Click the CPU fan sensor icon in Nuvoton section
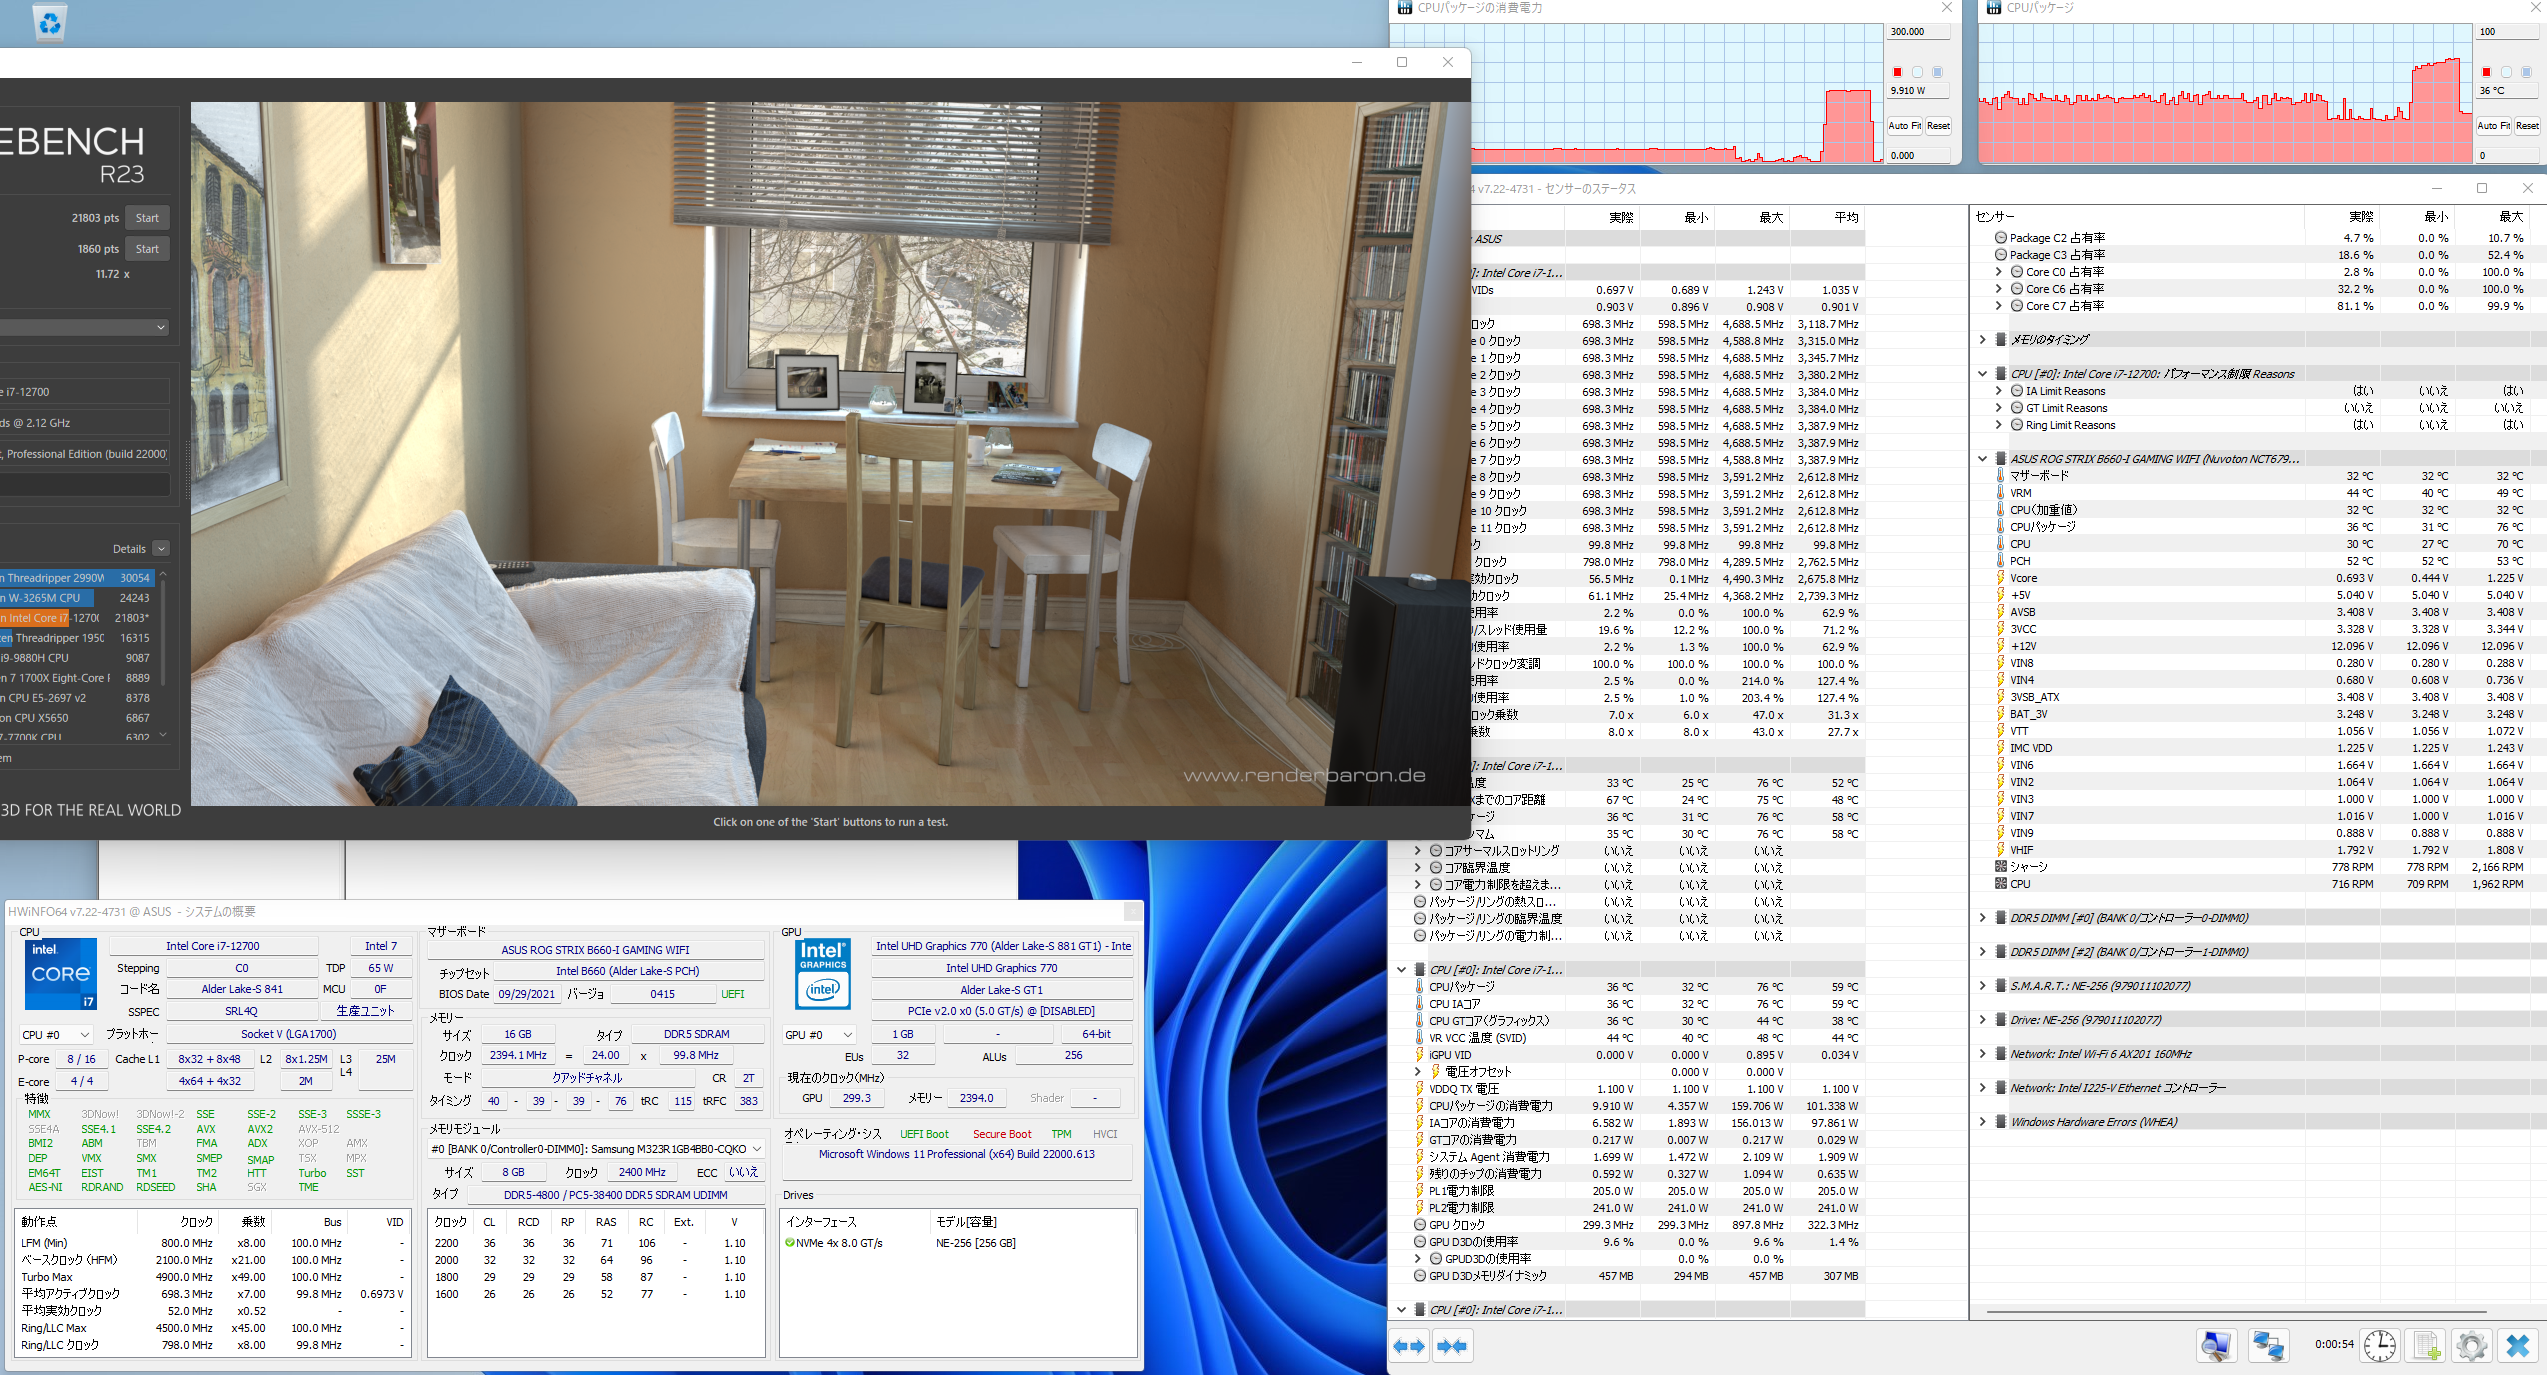 pyautogui.click(x=2001, y=884)
